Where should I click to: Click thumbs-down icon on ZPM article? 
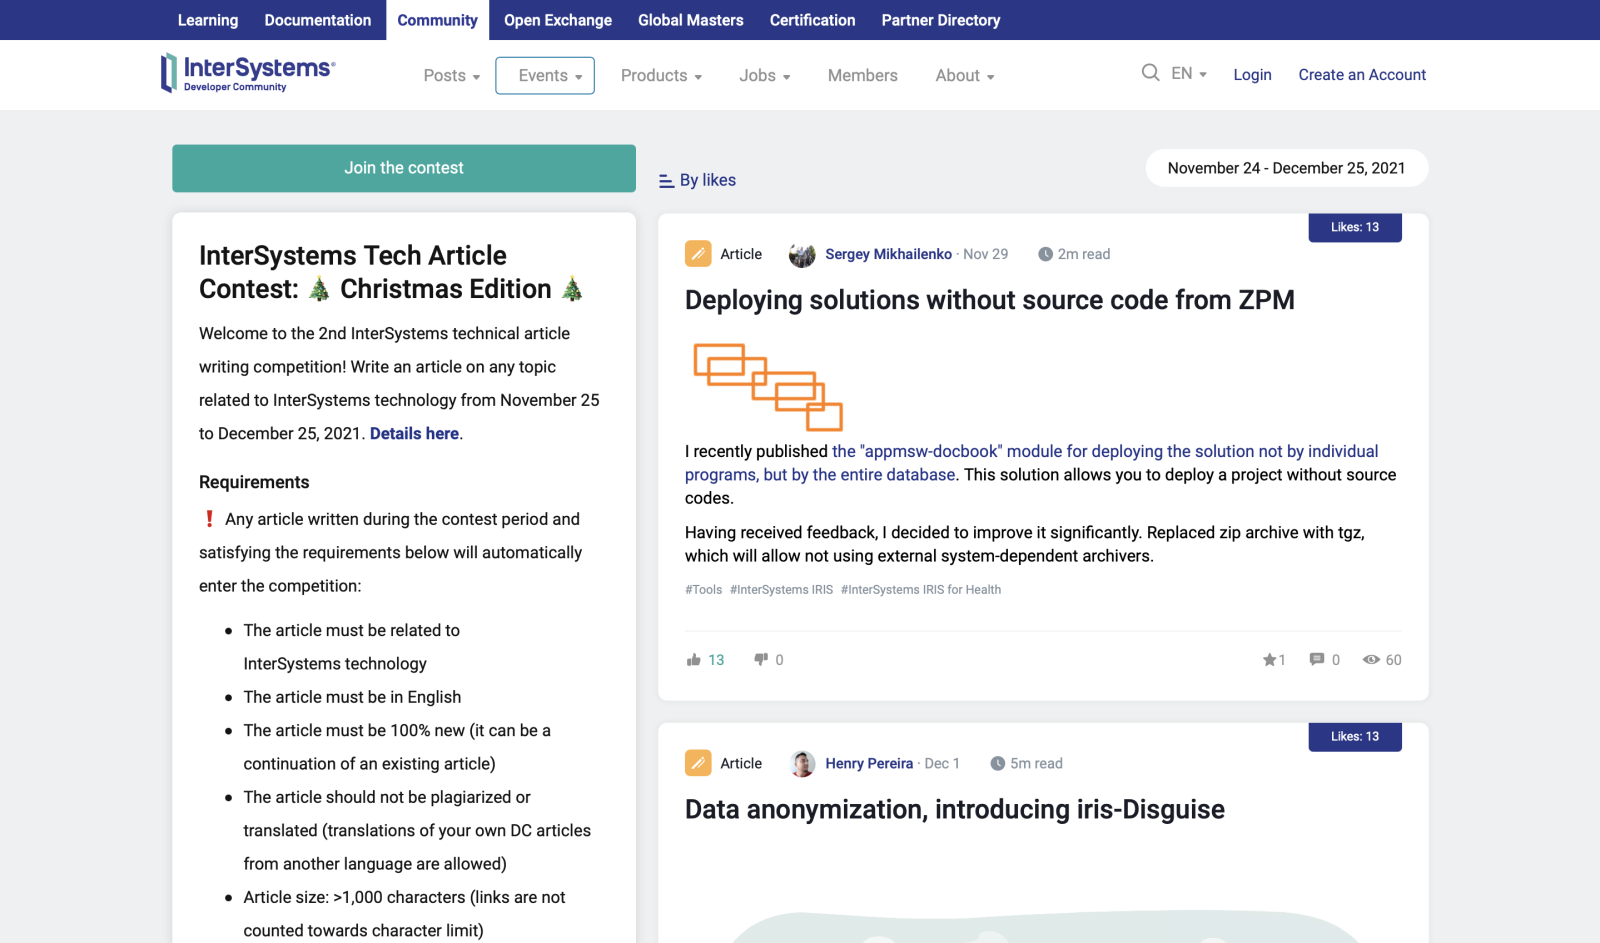point(761,660)
